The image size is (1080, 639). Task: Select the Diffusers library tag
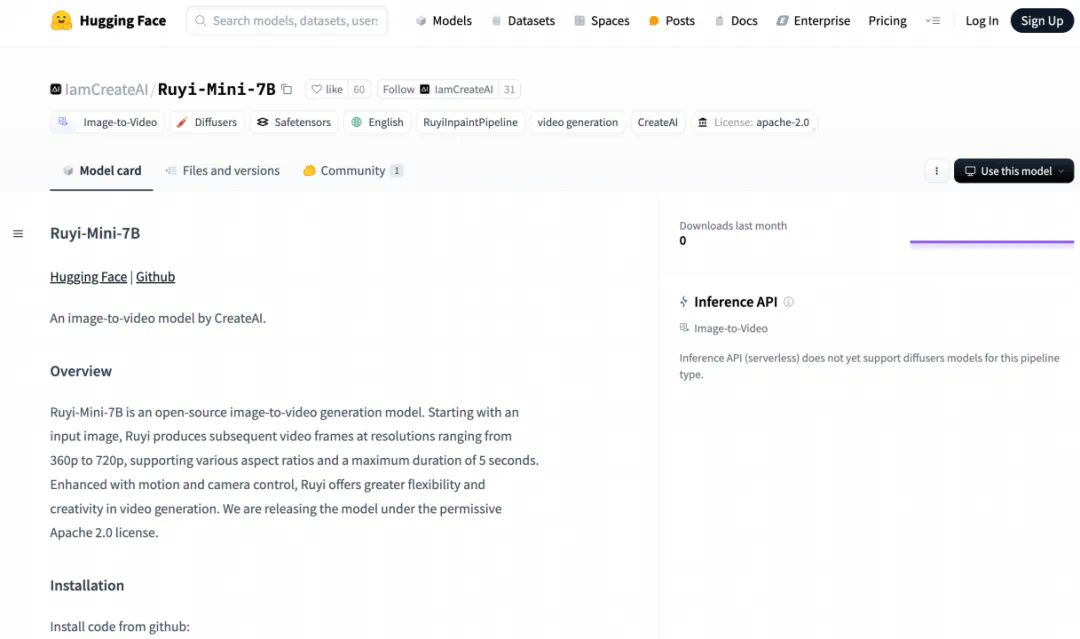pyautogui.click(x=207, y=122)
